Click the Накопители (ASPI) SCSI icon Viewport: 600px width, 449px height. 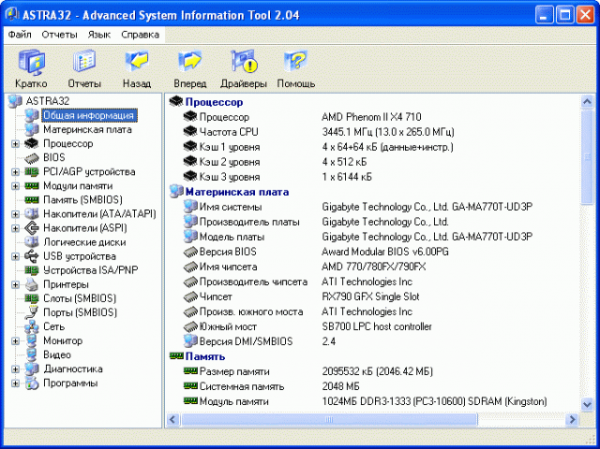[x=32, y=228]
